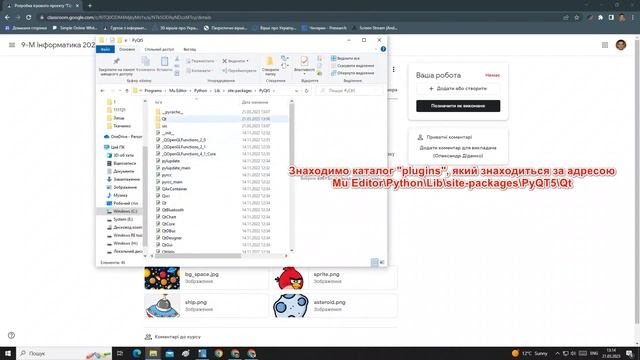Click Mu Editor in address breadcrumb
This screenshot has width=640, height=360.
pyautogui.click(x=178, y=91)
